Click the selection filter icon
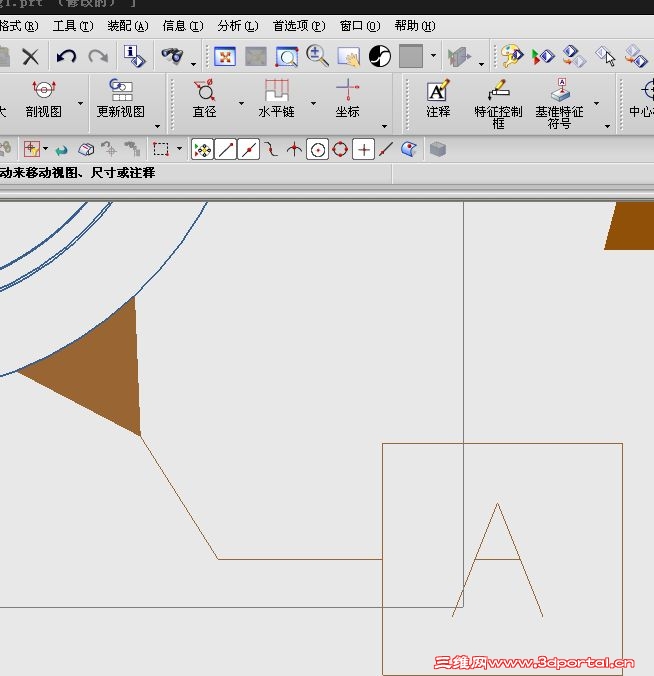654x676 pixels. (32, 150)
